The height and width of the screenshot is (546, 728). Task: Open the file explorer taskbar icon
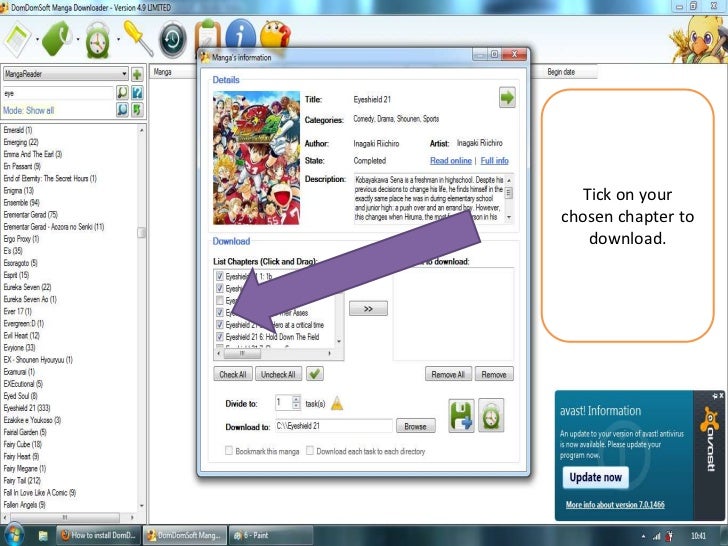click(x=43, y=536)
